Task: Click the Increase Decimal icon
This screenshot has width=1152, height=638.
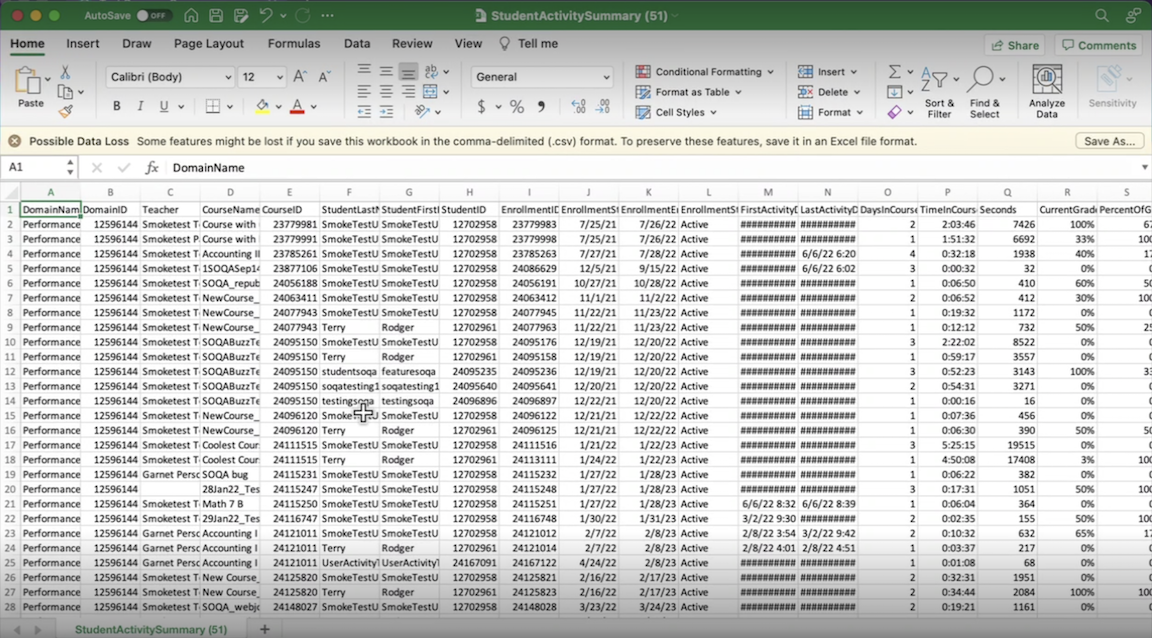Action: coord(578,107)
